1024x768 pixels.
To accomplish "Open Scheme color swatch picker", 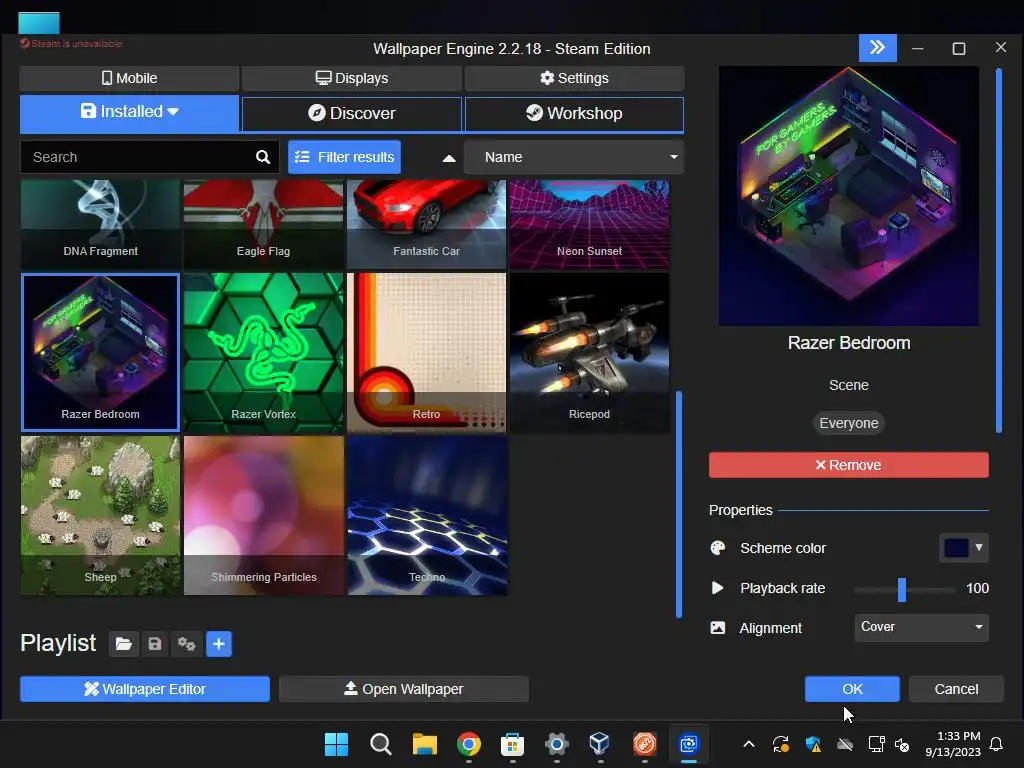I will click(x=964, y=548).
